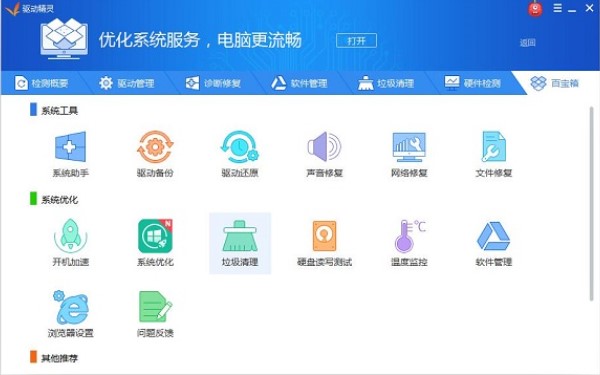Click the 返回 back link
The height and width of the screenshot is (375, 600).
pos(527,42)
